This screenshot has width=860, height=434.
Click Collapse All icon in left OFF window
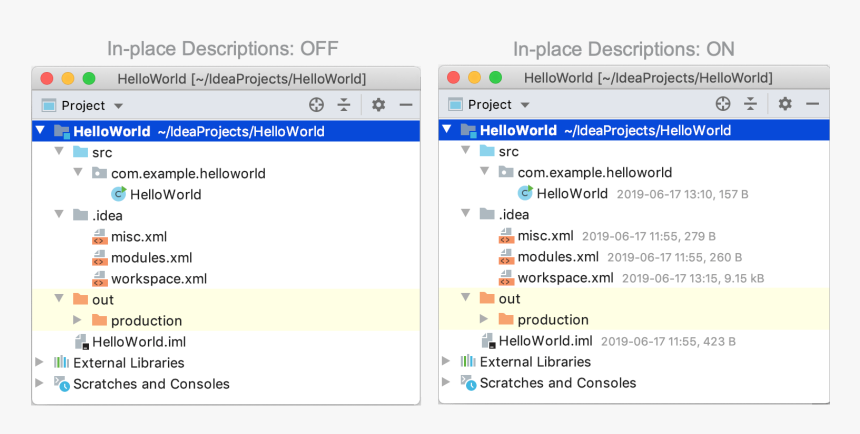[x=344, y=105]
